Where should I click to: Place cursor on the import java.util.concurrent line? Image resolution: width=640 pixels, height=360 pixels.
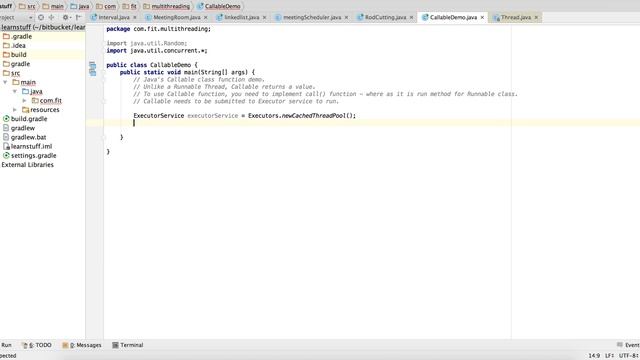[x=157, y=51]
